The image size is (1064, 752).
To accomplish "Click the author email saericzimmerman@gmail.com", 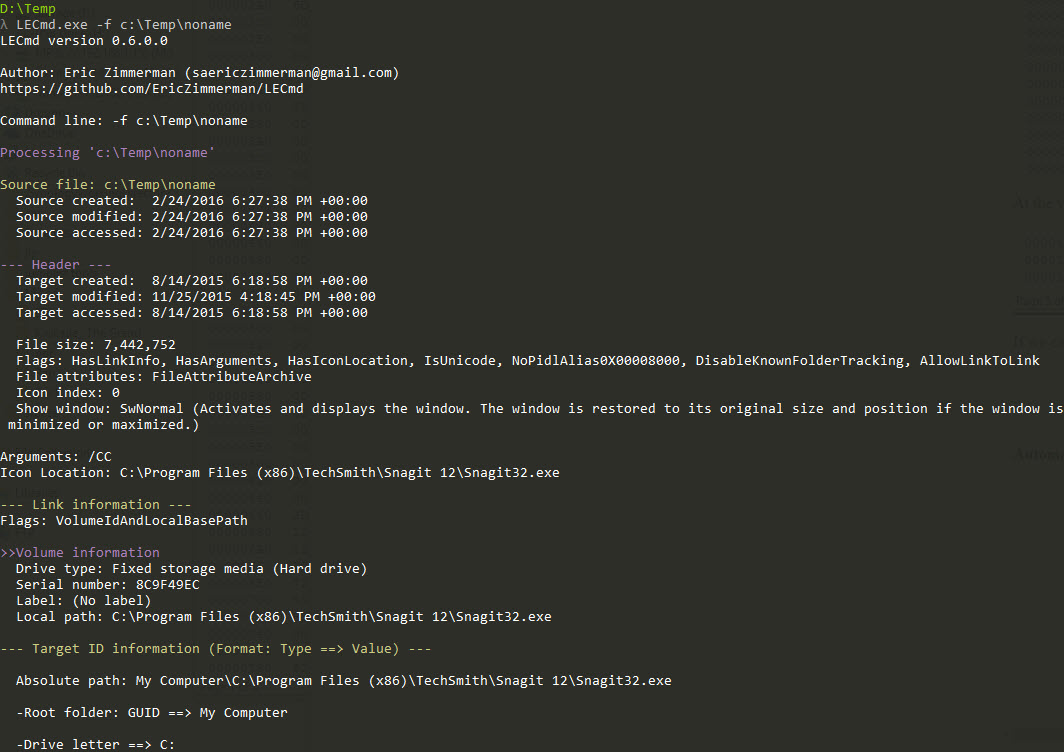I will pyautogui.click(x=291, y=73).
